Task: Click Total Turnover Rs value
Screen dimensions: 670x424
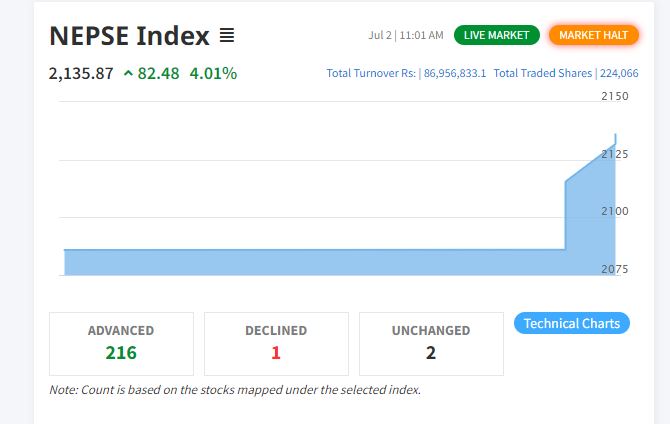Action: click(455, 73)
